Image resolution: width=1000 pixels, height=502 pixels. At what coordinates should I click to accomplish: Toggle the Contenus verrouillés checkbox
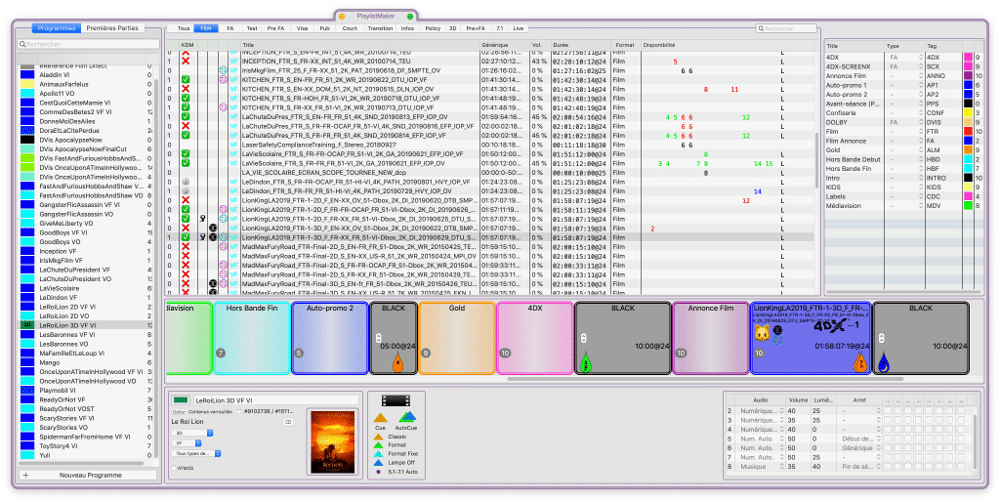point(239,411)
